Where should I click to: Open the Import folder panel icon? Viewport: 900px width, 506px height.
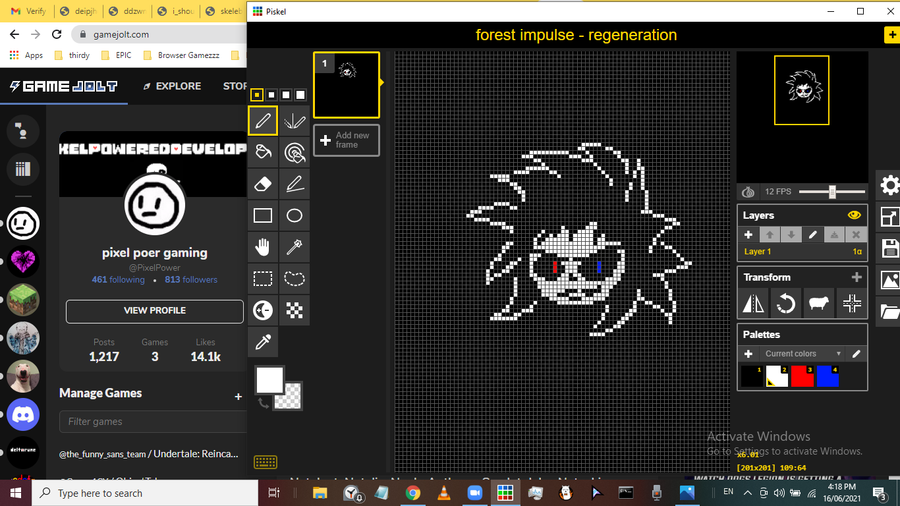889,312
